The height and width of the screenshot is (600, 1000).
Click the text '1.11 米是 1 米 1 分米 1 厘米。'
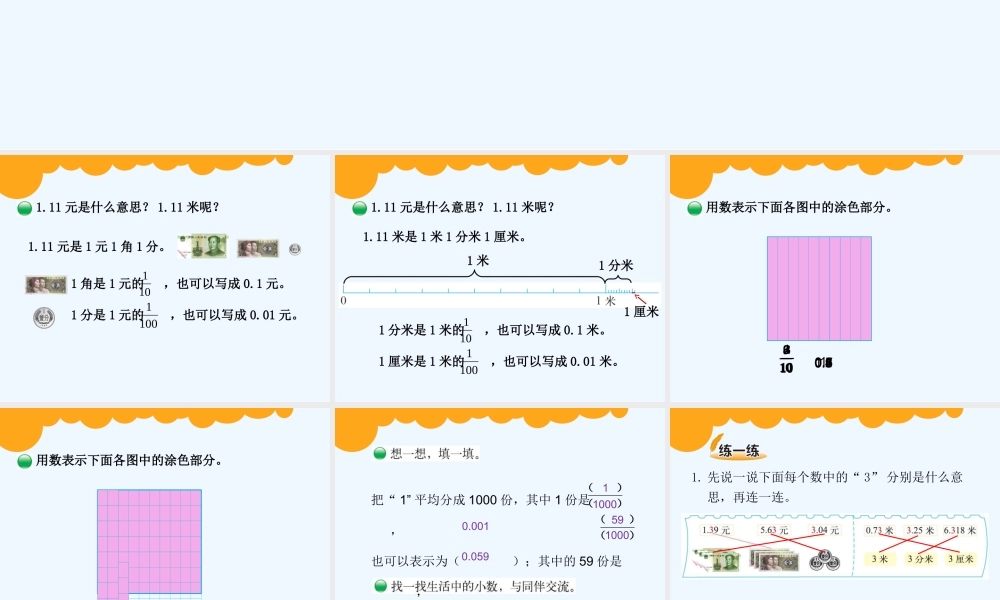tap(445, 237)
